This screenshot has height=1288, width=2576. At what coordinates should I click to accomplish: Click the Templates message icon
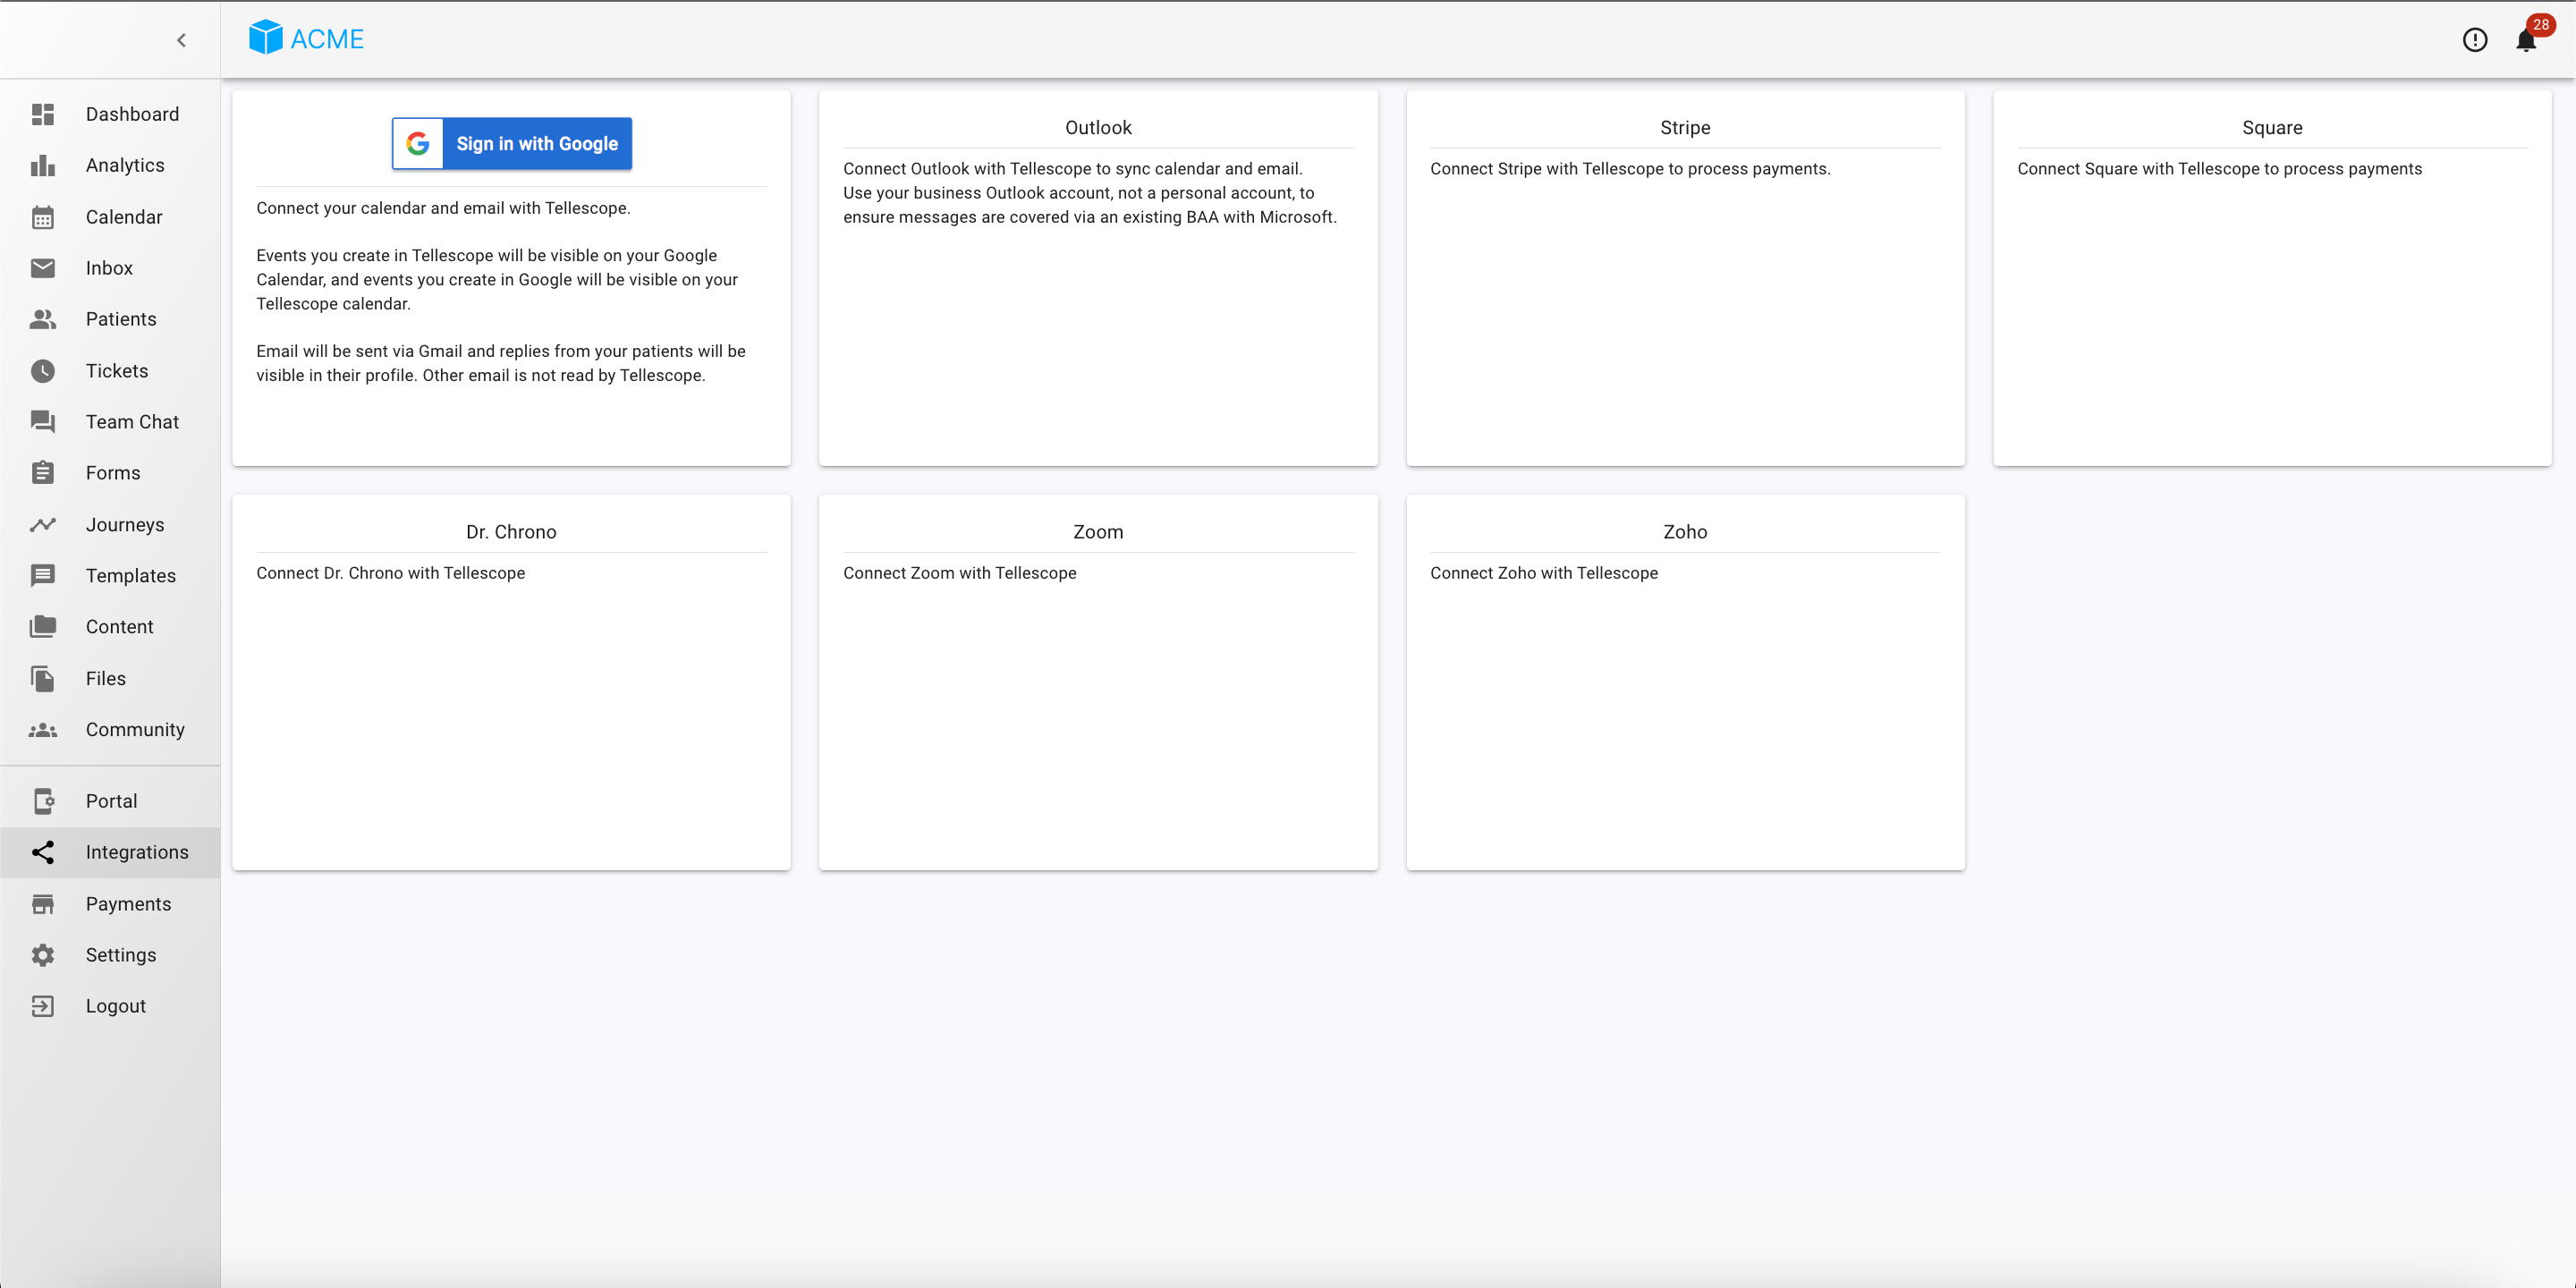pyautogui.click(x=43, y=576)
